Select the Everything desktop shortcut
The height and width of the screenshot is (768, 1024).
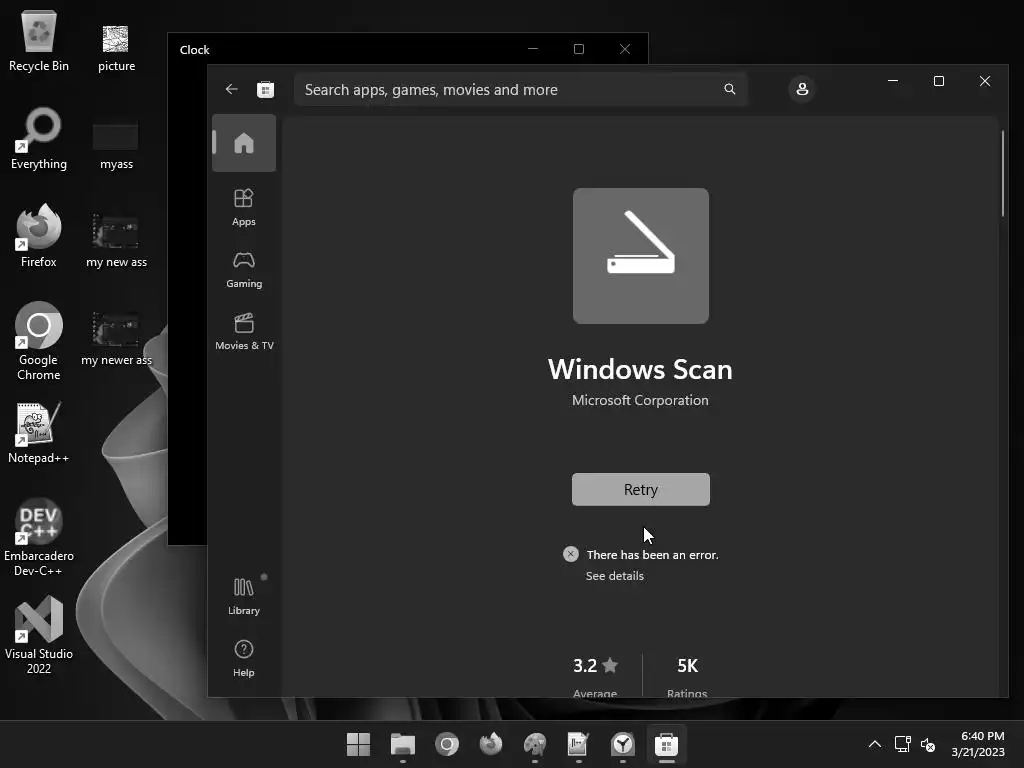(39, 139)
